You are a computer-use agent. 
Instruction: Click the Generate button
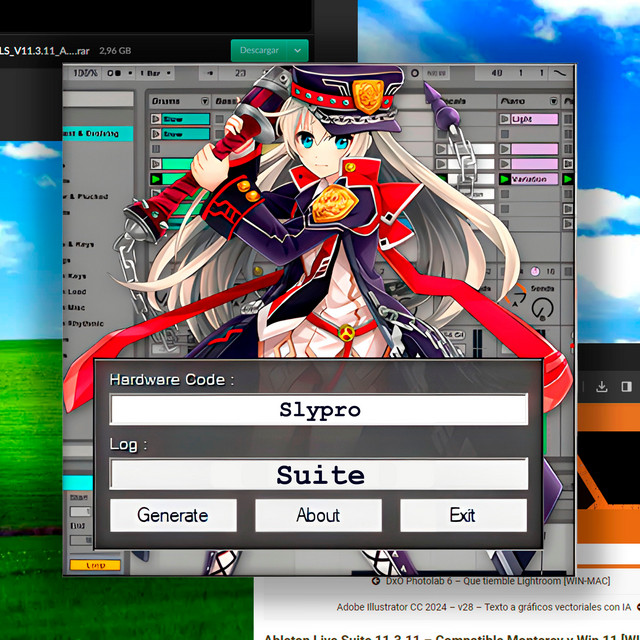(x=173, y=515)
